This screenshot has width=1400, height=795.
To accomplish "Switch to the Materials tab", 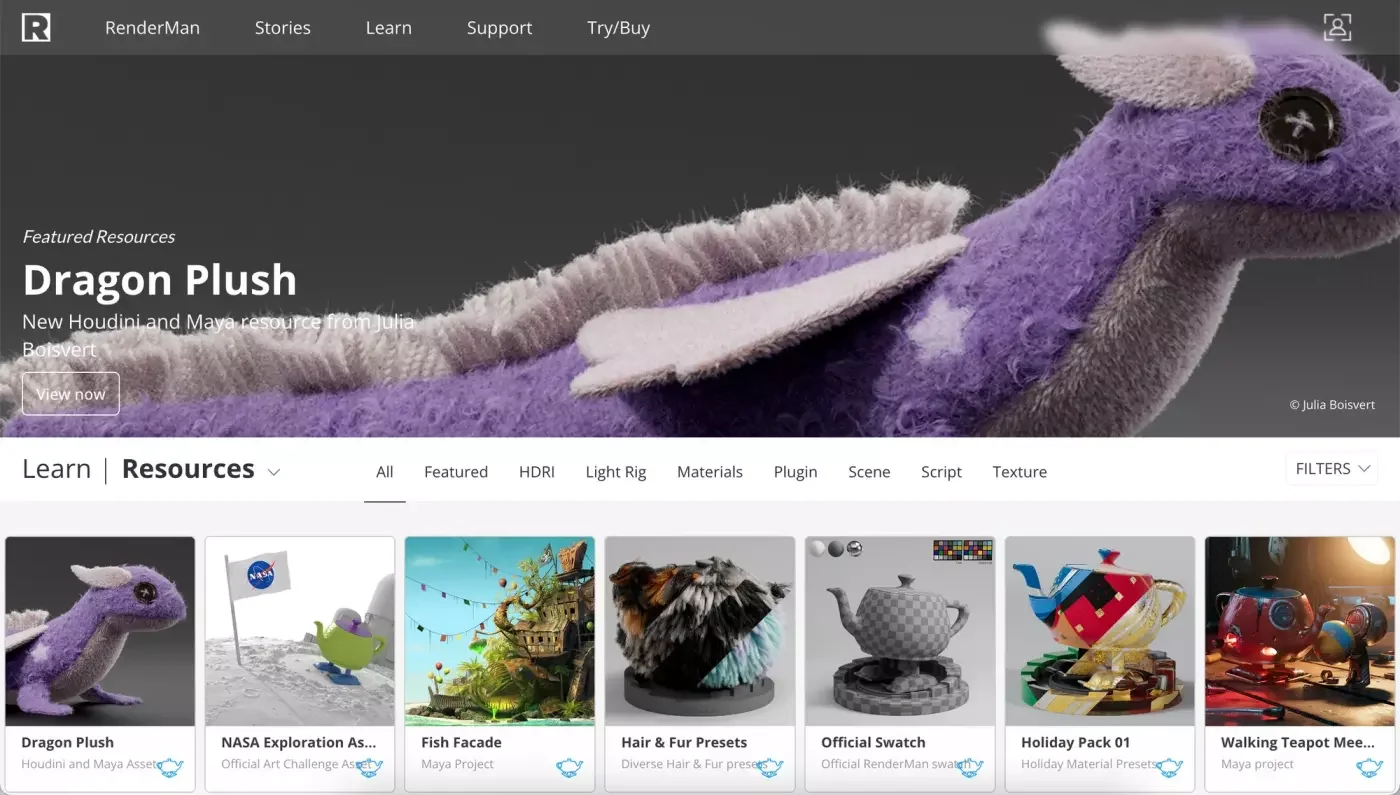I will (709, 472).
